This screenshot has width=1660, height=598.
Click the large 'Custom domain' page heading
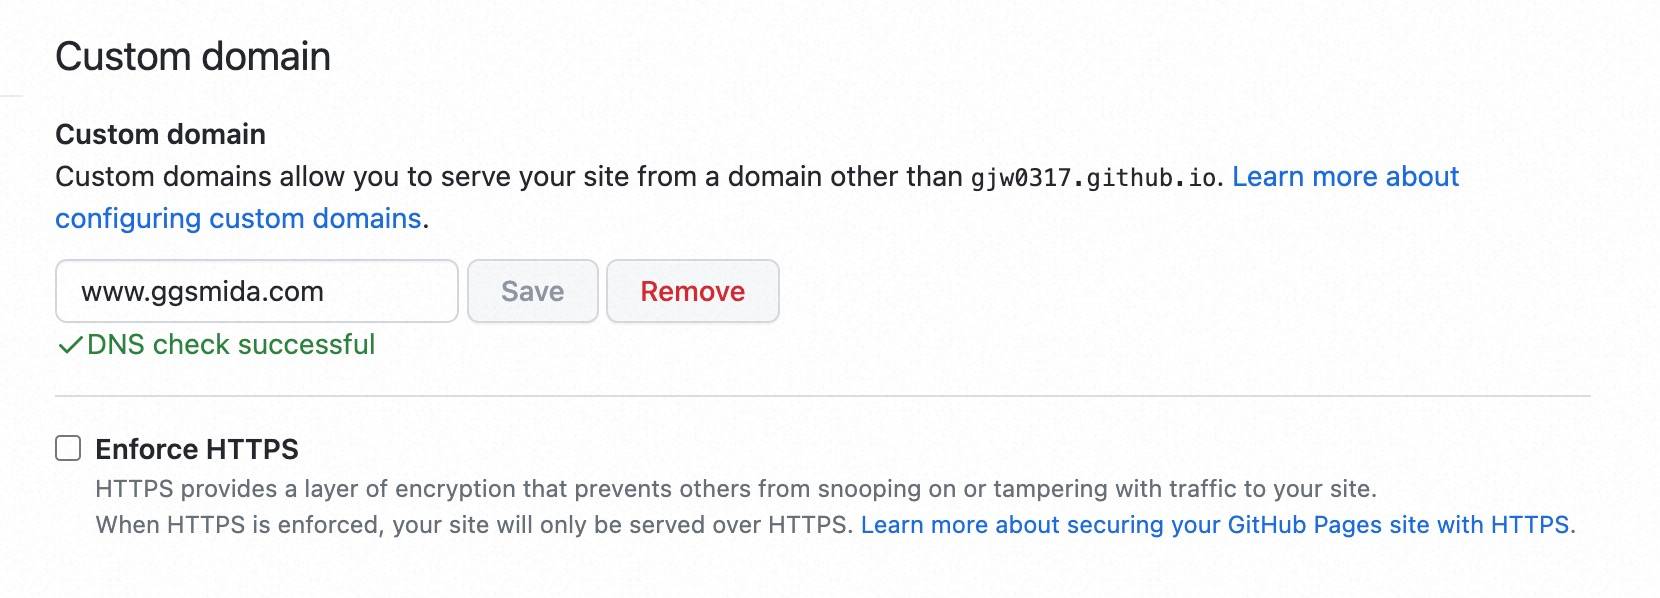193,57
